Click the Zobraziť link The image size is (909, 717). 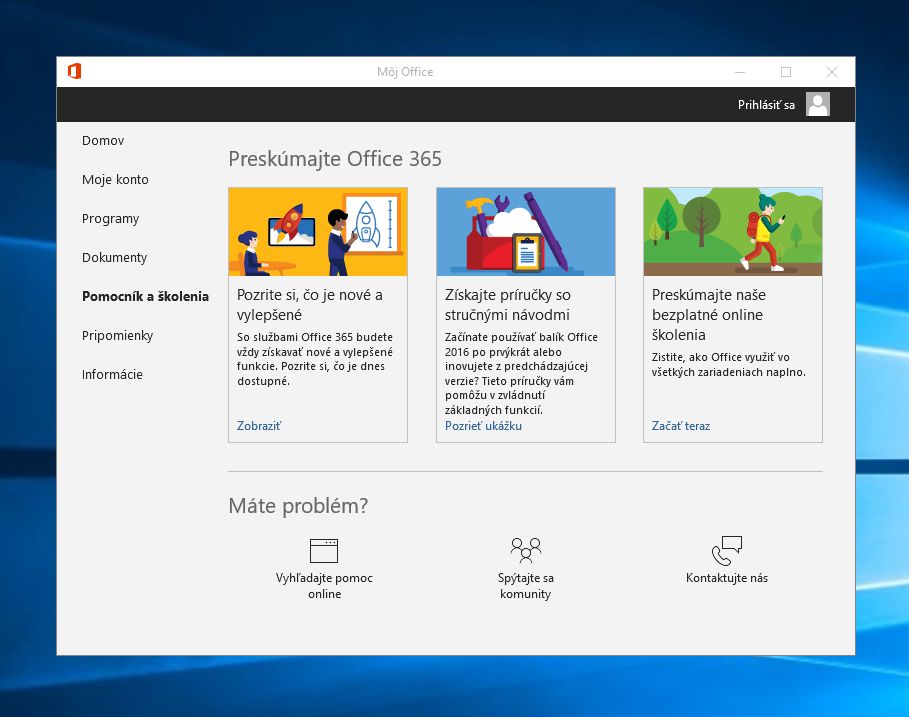pyautogui.click(x=259, y=425)
